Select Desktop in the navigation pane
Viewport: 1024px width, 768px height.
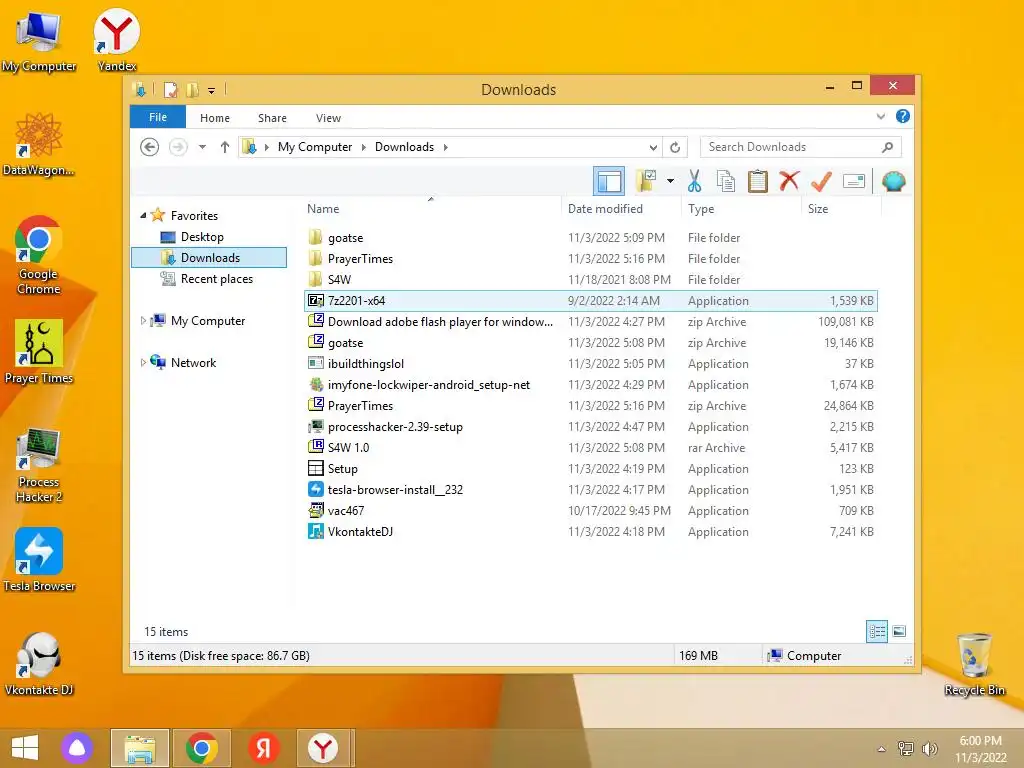pyautogui.click(x=202, y=236)
